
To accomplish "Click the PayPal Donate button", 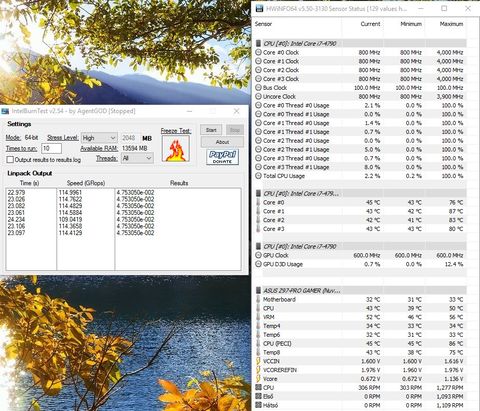I will click(222, 157).
